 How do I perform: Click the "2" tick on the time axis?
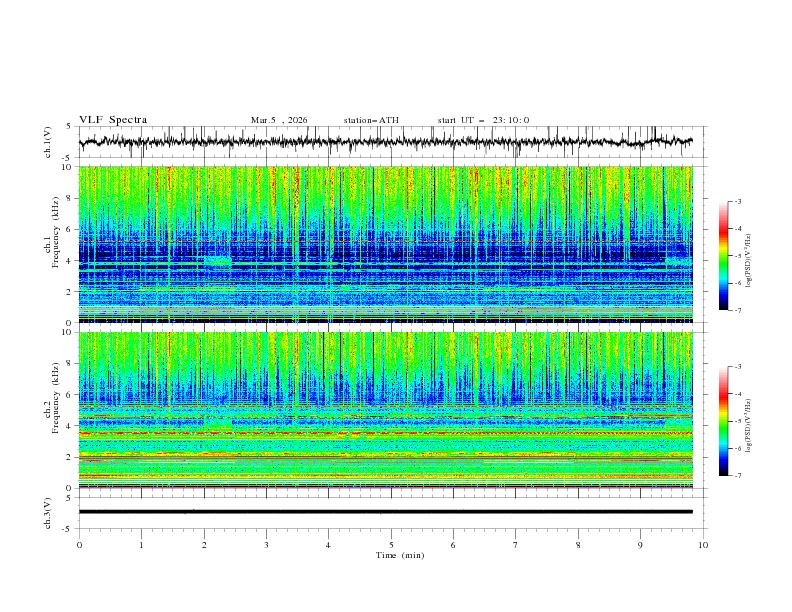204,545
